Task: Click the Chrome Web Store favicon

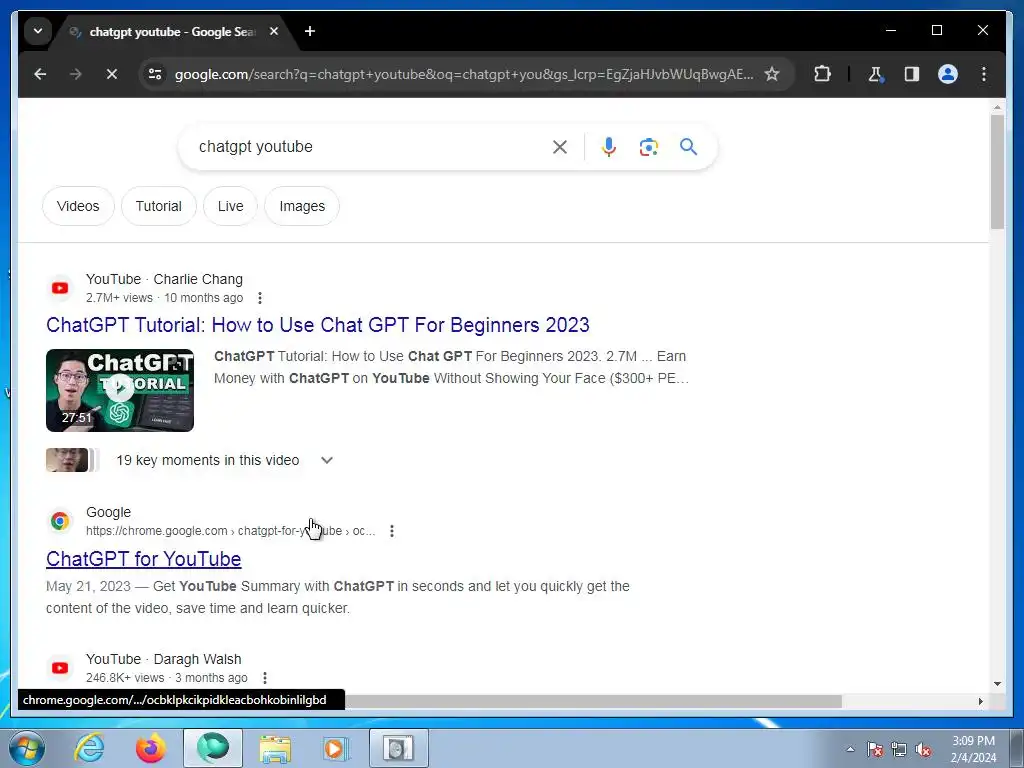Action: [60, 521]
